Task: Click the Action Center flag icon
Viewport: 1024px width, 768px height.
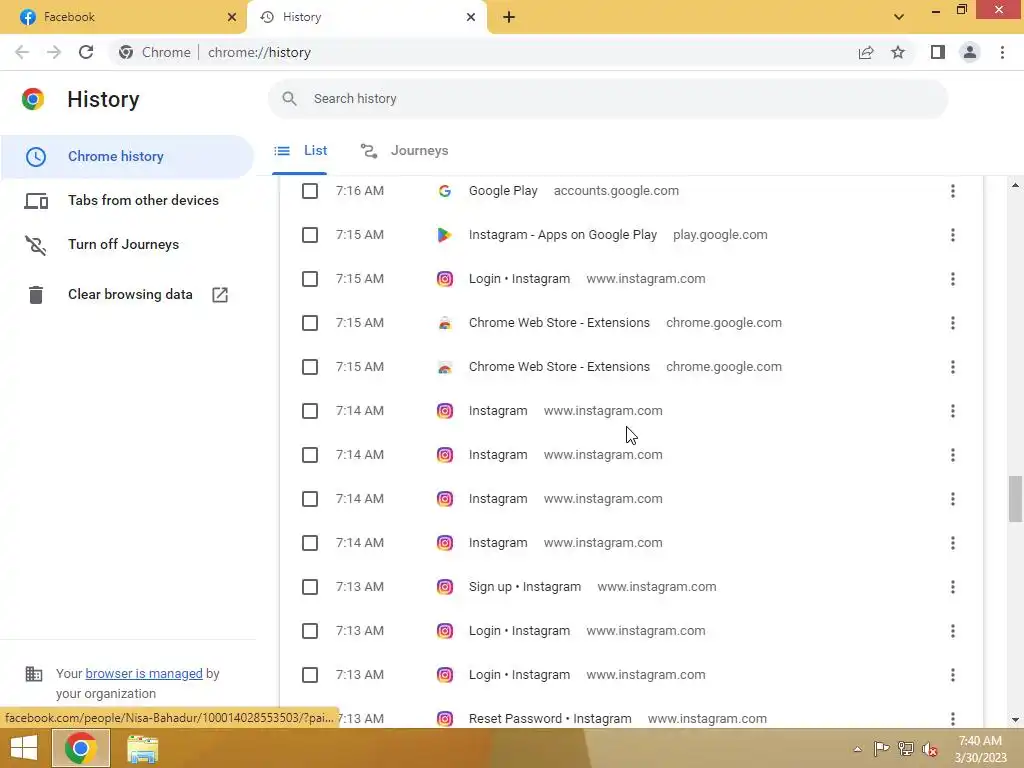Action: [881, 749]
